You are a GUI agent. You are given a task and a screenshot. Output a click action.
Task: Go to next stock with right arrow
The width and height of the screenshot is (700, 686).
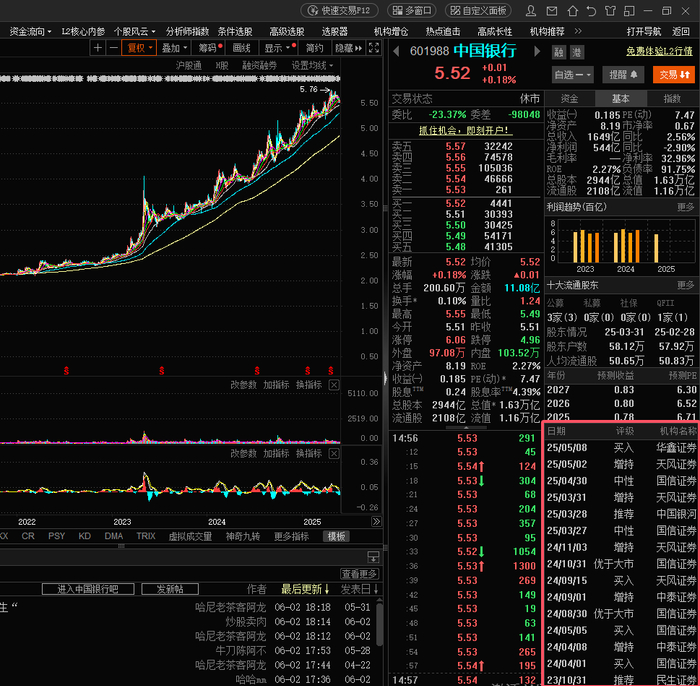537,51
